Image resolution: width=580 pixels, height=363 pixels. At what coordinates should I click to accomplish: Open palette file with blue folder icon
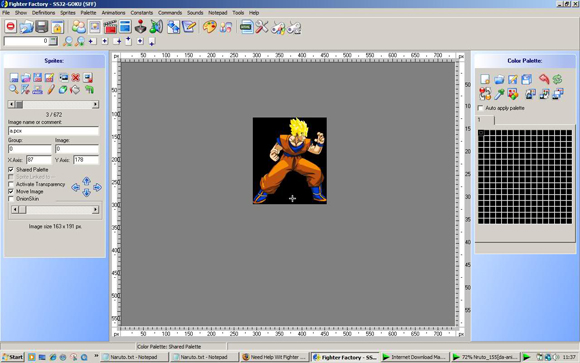[499, 79]
